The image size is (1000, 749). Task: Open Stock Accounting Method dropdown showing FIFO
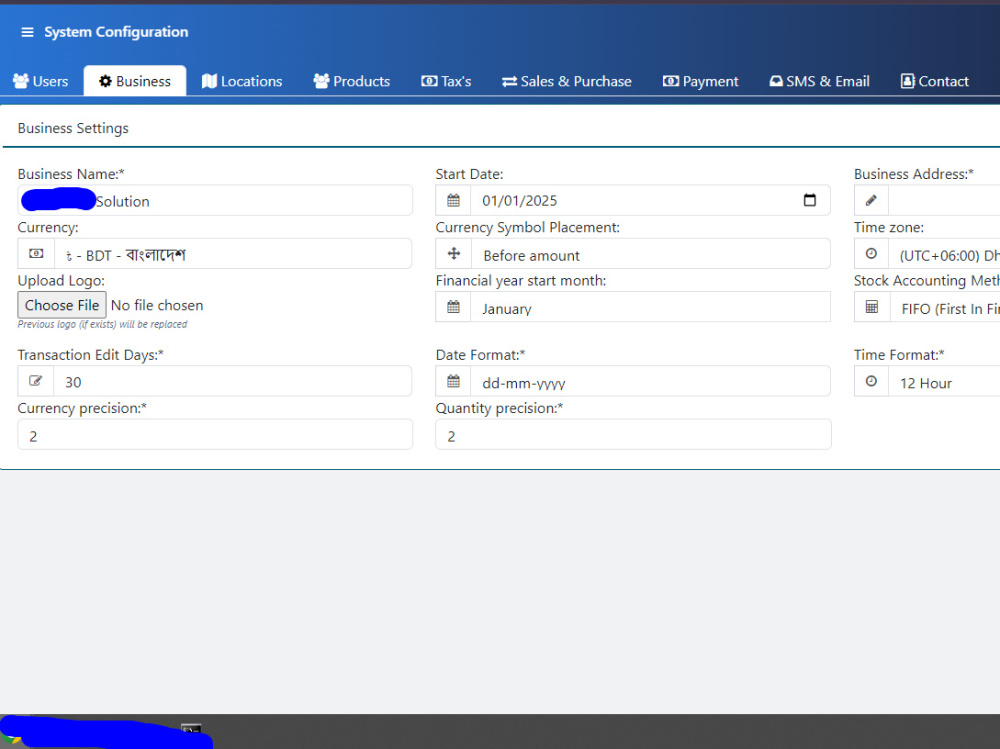coord(945,308)
